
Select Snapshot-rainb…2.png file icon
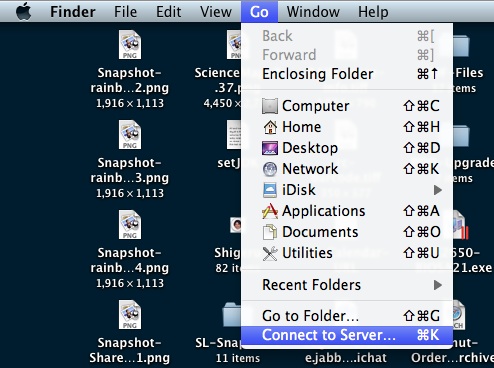pyautogui.click(x=130, y=45)
